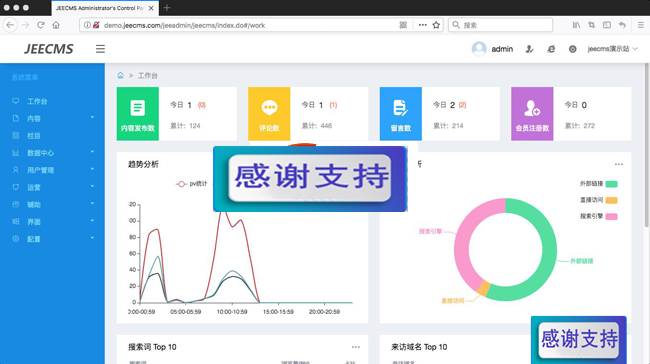Click the 累计: 124 text
The image size is (650, 364).
tap(185, 126)
